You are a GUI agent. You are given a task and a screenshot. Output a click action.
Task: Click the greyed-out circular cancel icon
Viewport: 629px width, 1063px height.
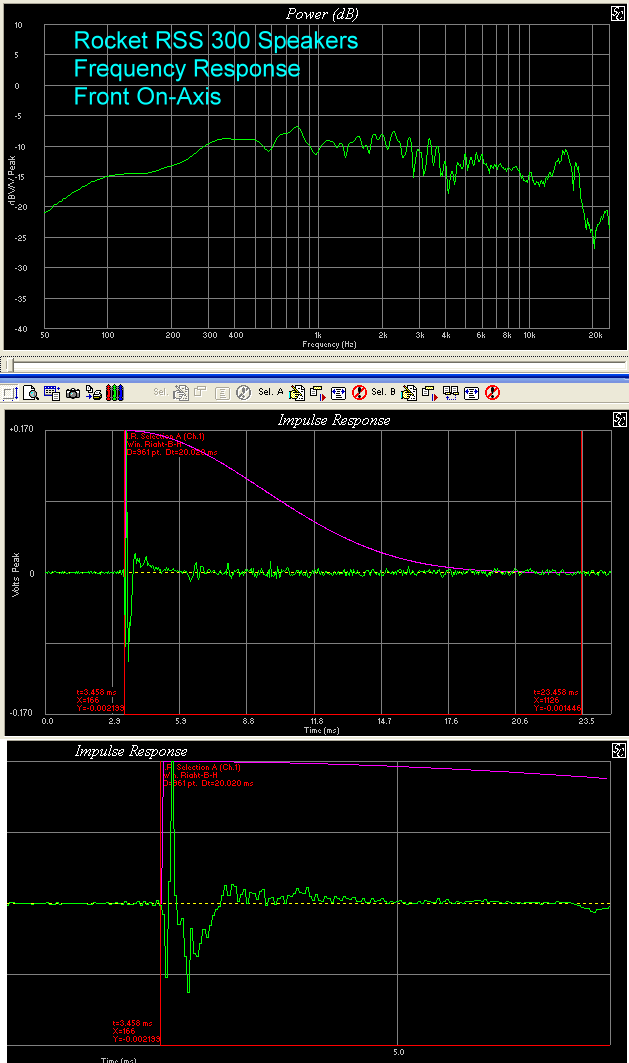click(x=243, y=393)
